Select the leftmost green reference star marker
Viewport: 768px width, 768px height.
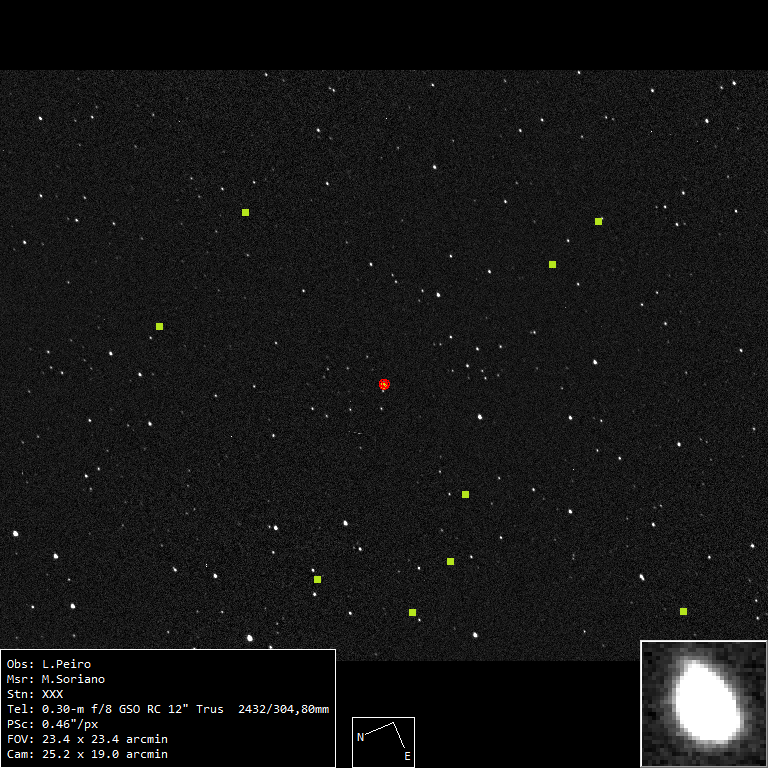(159, 326)
